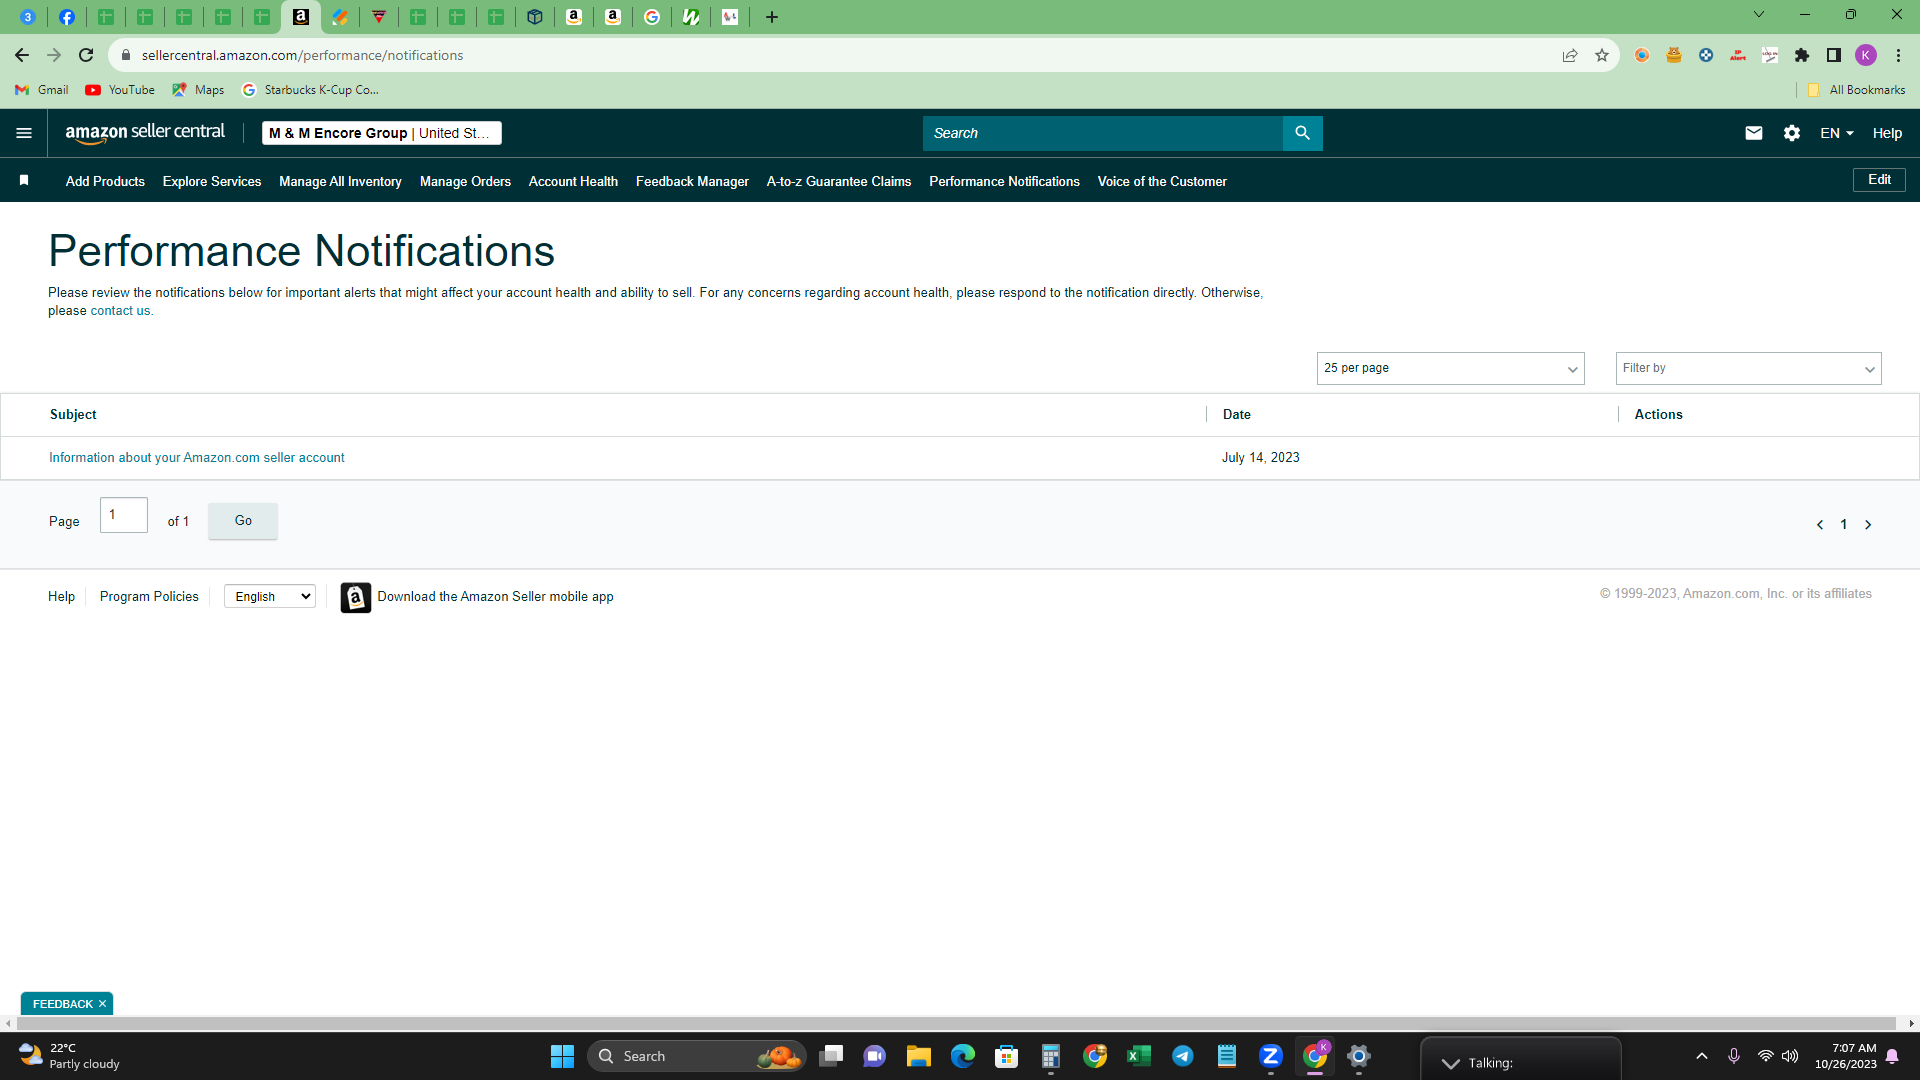The width and height of the screenshot is (1920, 1080).
Task: Expand the Filter by dropdown
Action: click(x=1748, y=368)
